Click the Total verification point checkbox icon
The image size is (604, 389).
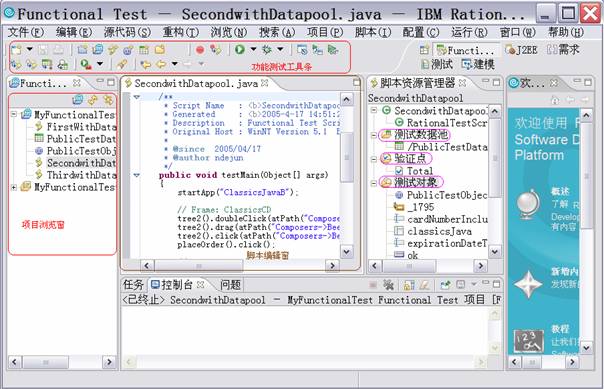coord(399,171)
